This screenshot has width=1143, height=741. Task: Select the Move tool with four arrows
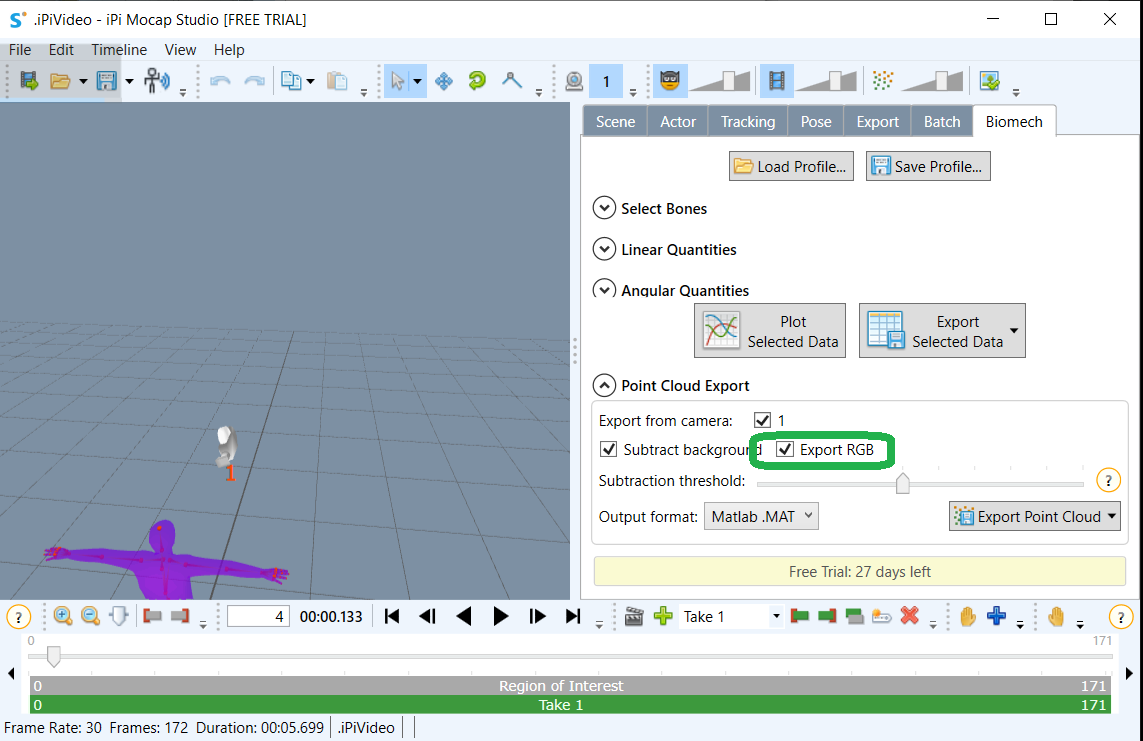[444, 81]
